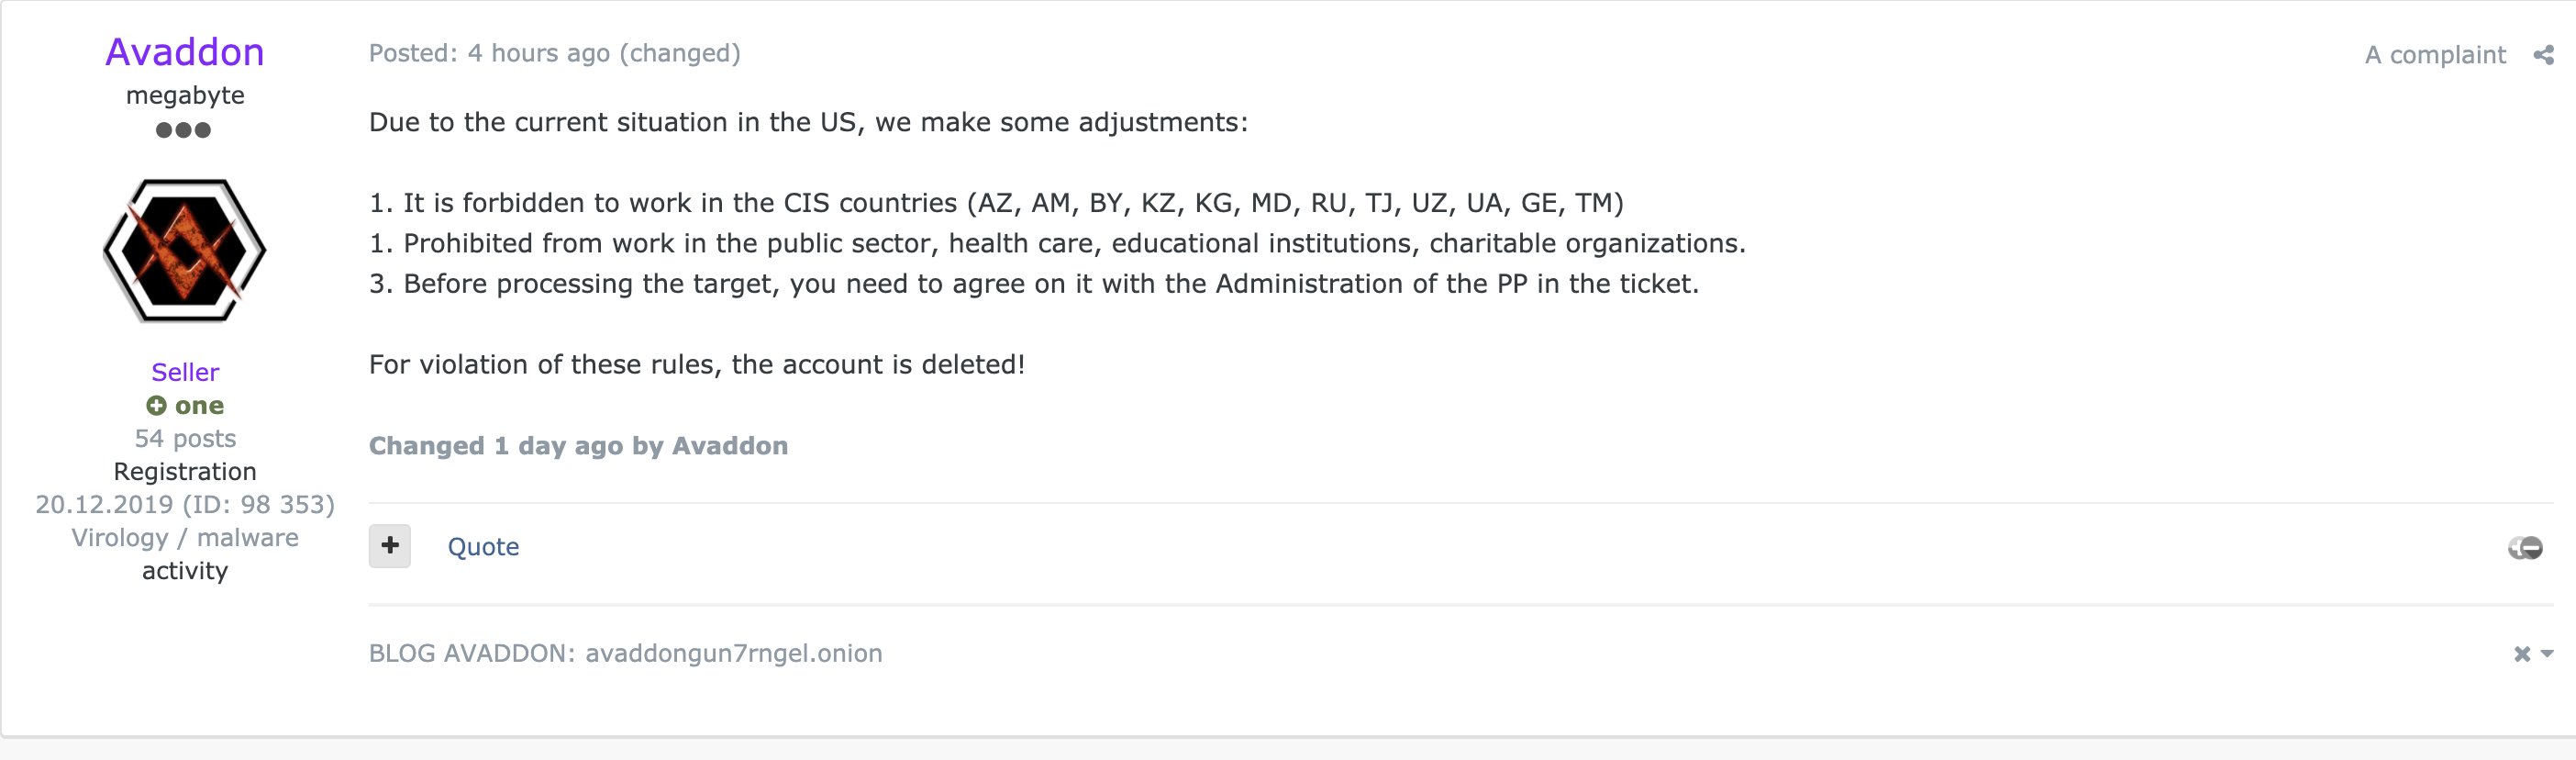Click the '(changed)' edit indicator
2576x760 pixels.
pos(680,53)
